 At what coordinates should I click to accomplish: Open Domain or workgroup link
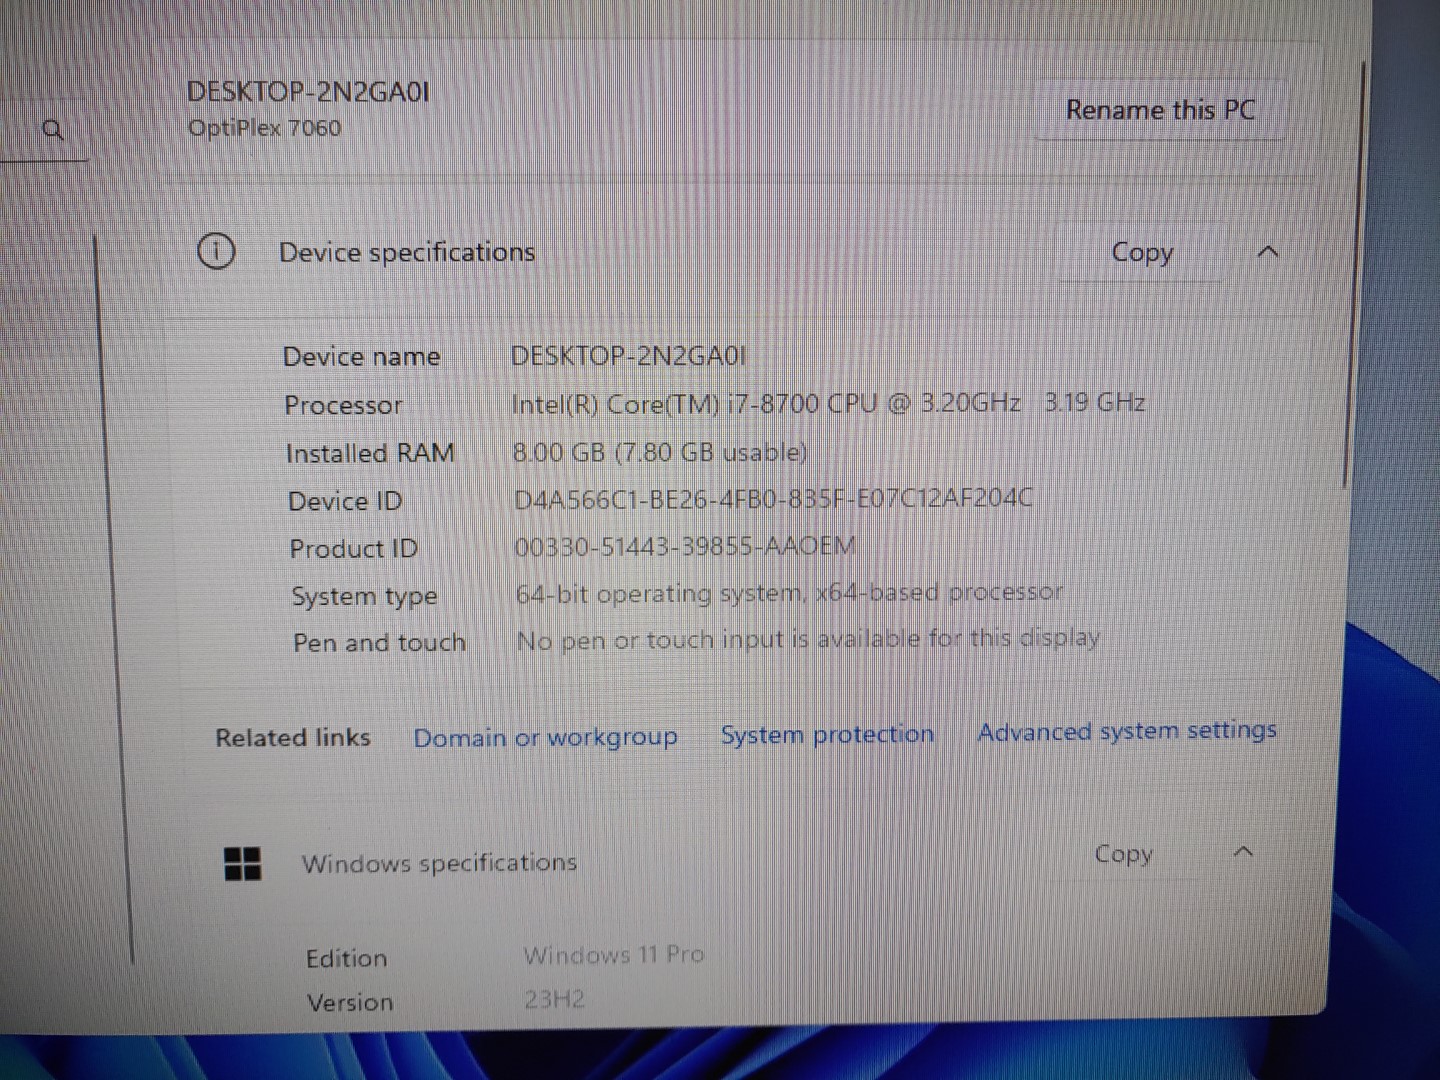[545, 738]
